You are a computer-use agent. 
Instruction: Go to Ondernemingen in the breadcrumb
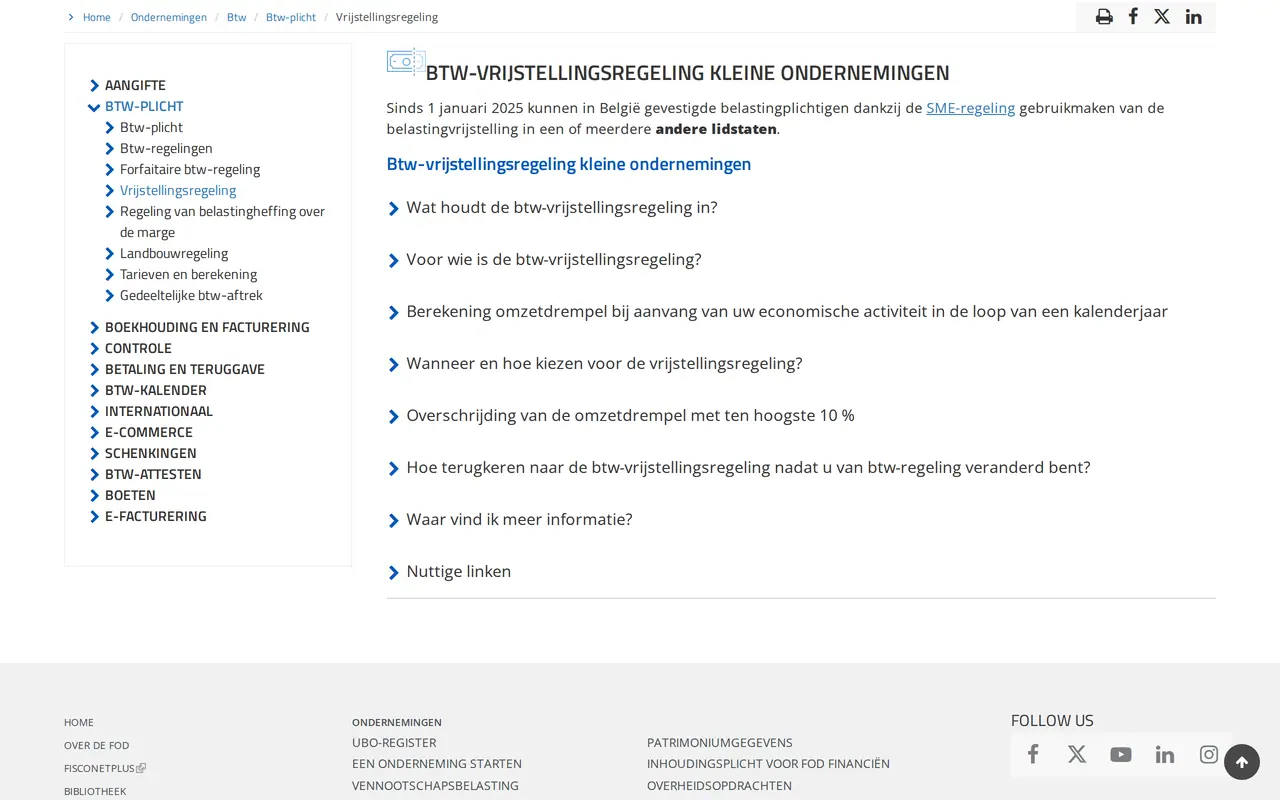coord(169,17)
